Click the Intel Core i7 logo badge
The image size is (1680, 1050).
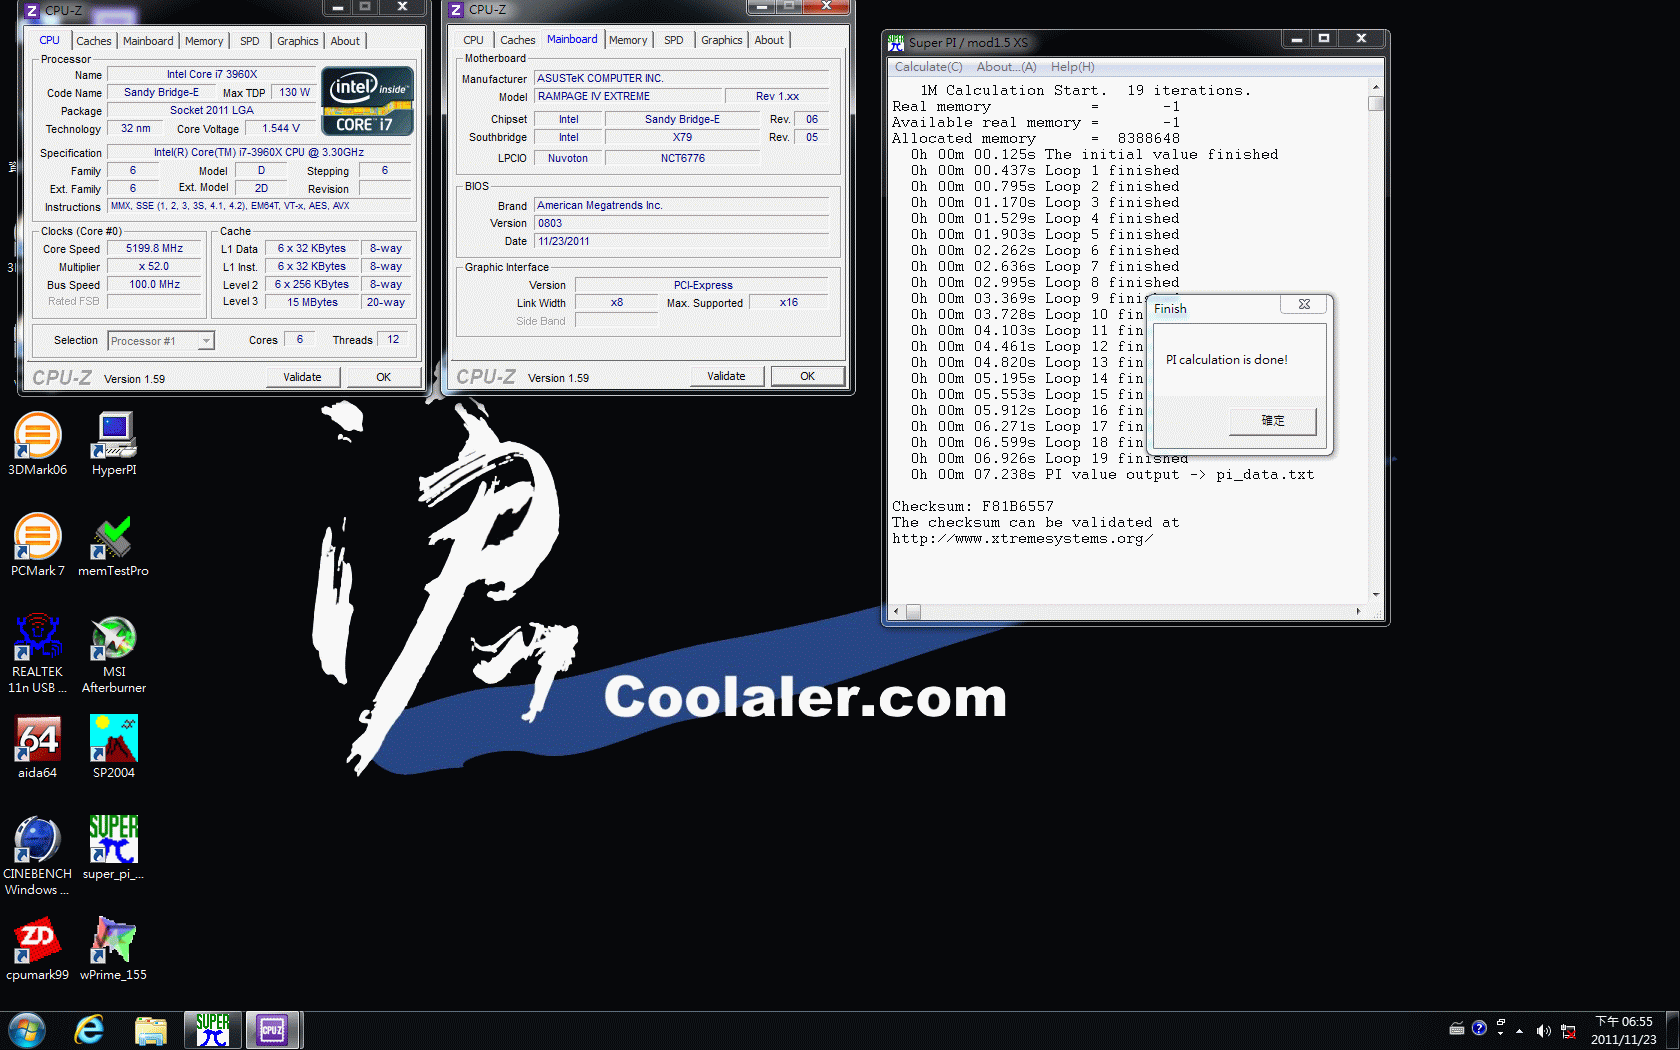[x=367, y=101]
